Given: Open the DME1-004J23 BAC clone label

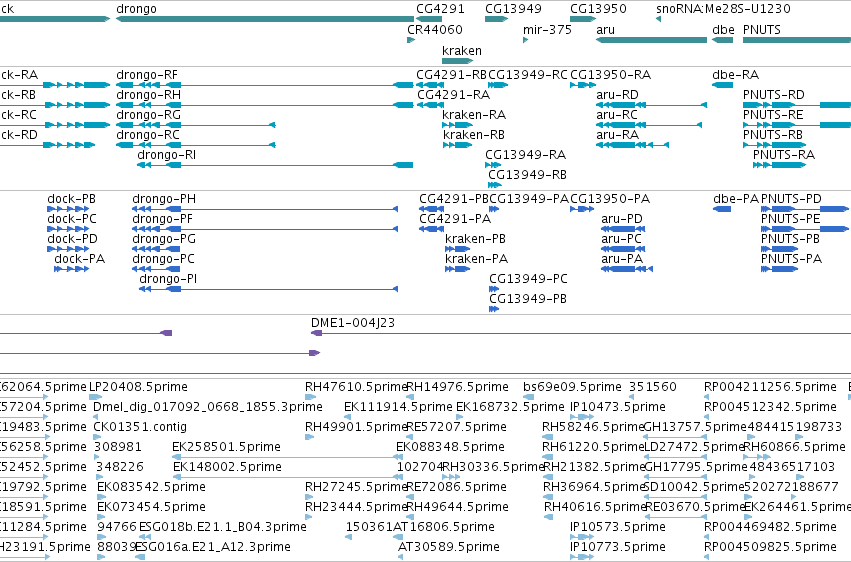Looking at the screenshot, I should click(353, 323).
